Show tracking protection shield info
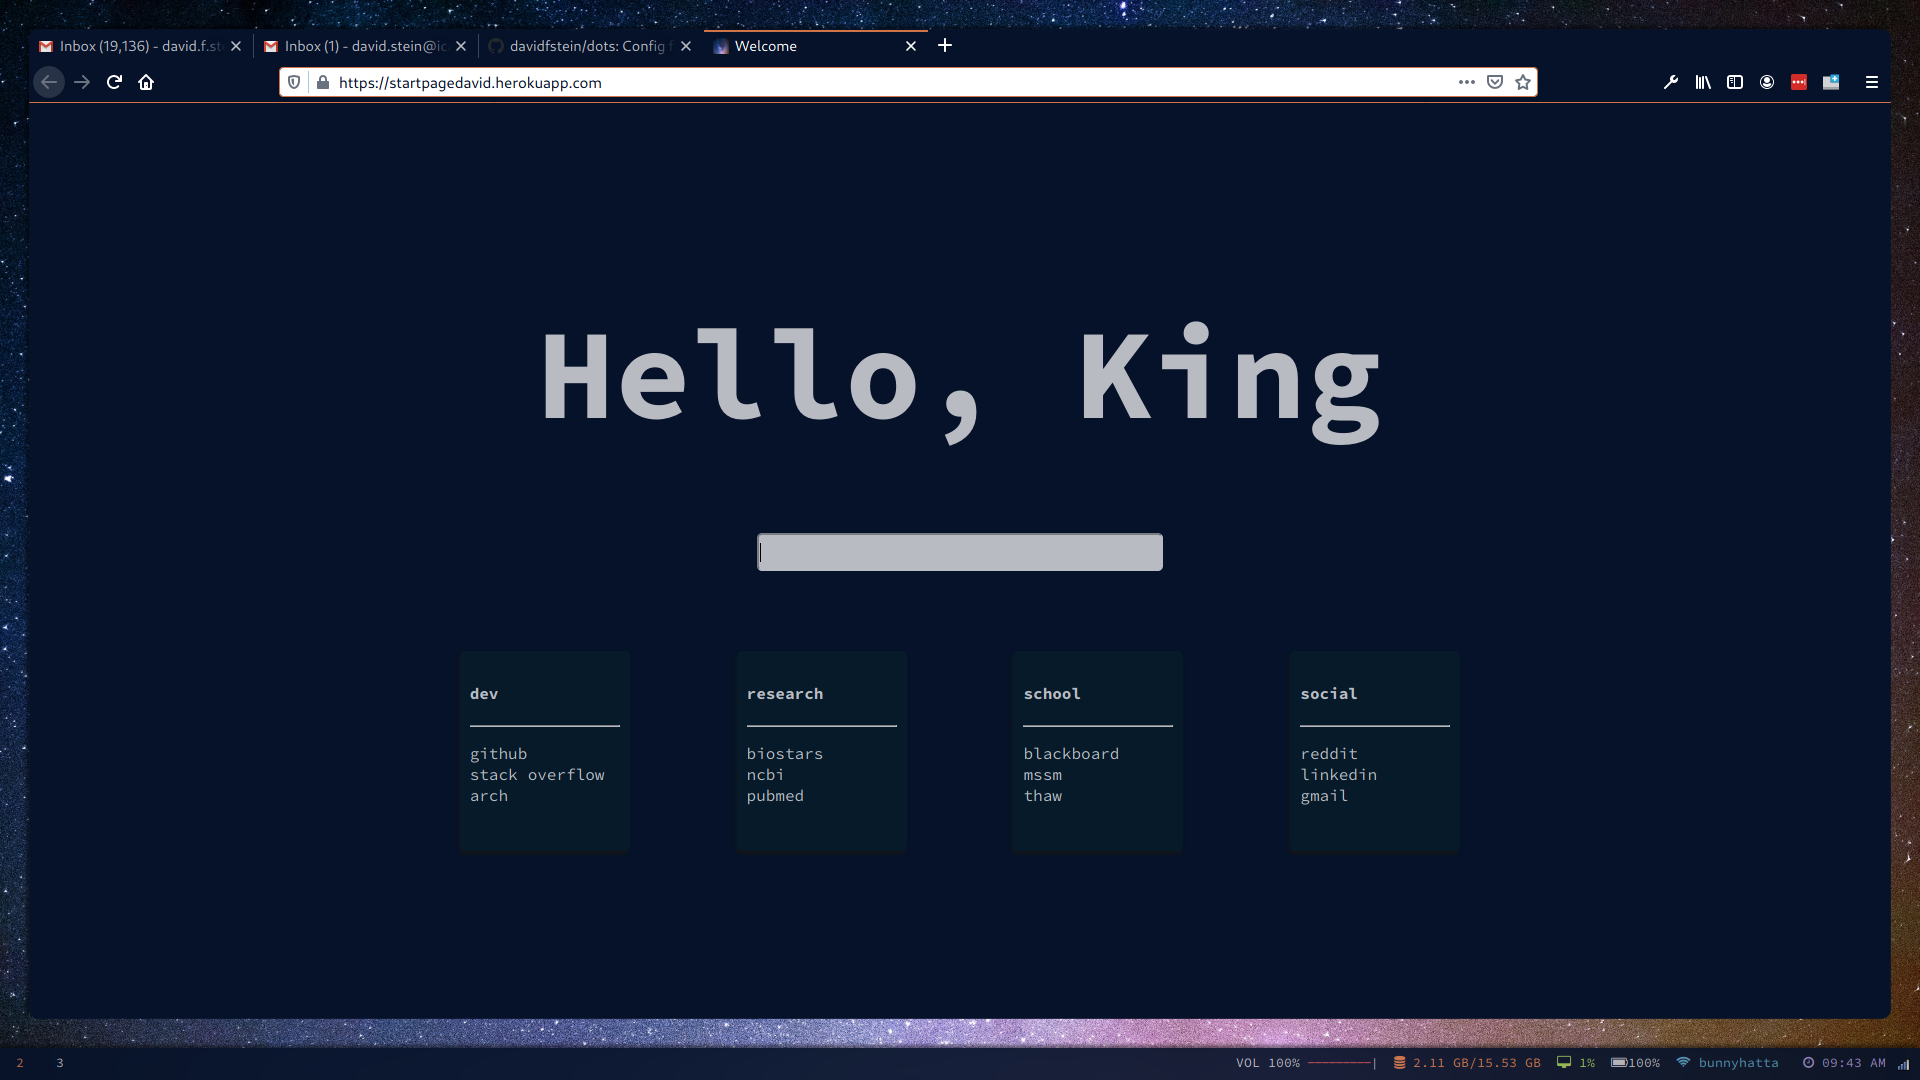This screenshot has height=1080, width=1920. [294, 82]
